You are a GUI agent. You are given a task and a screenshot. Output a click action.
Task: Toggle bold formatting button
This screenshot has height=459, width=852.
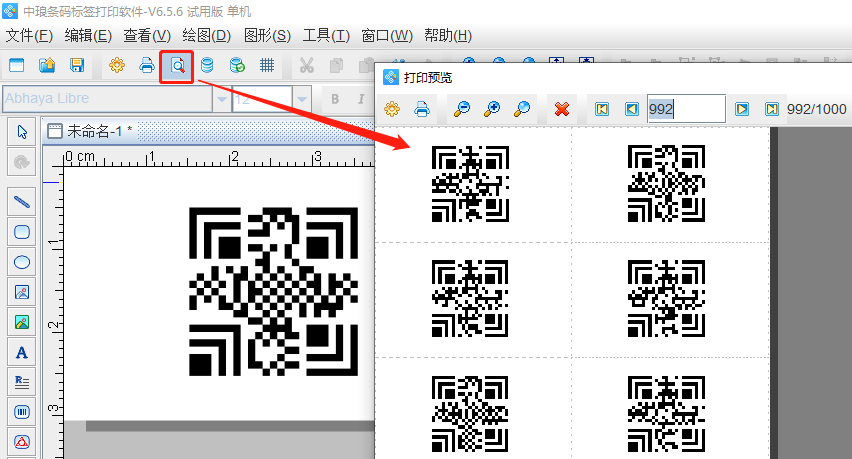coord(335,99)
